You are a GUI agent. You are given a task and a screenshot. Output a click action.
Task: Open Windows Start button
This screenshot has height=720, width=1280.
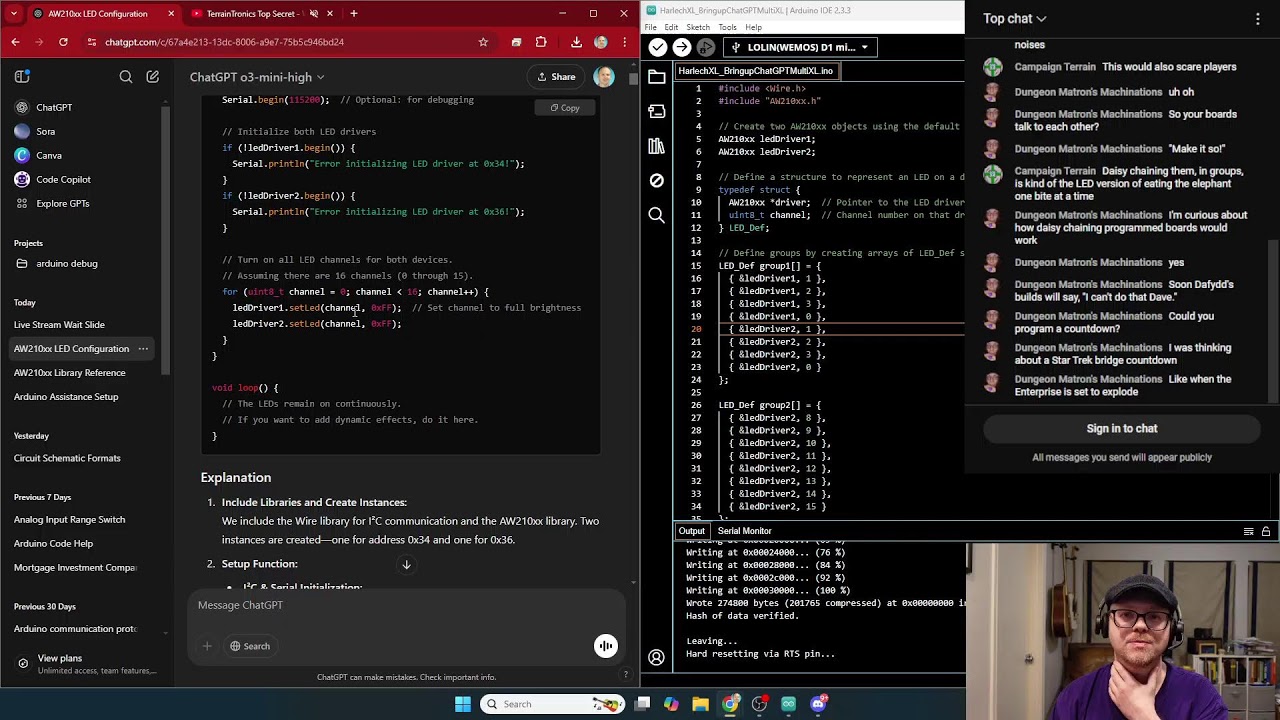pos(462,704)
